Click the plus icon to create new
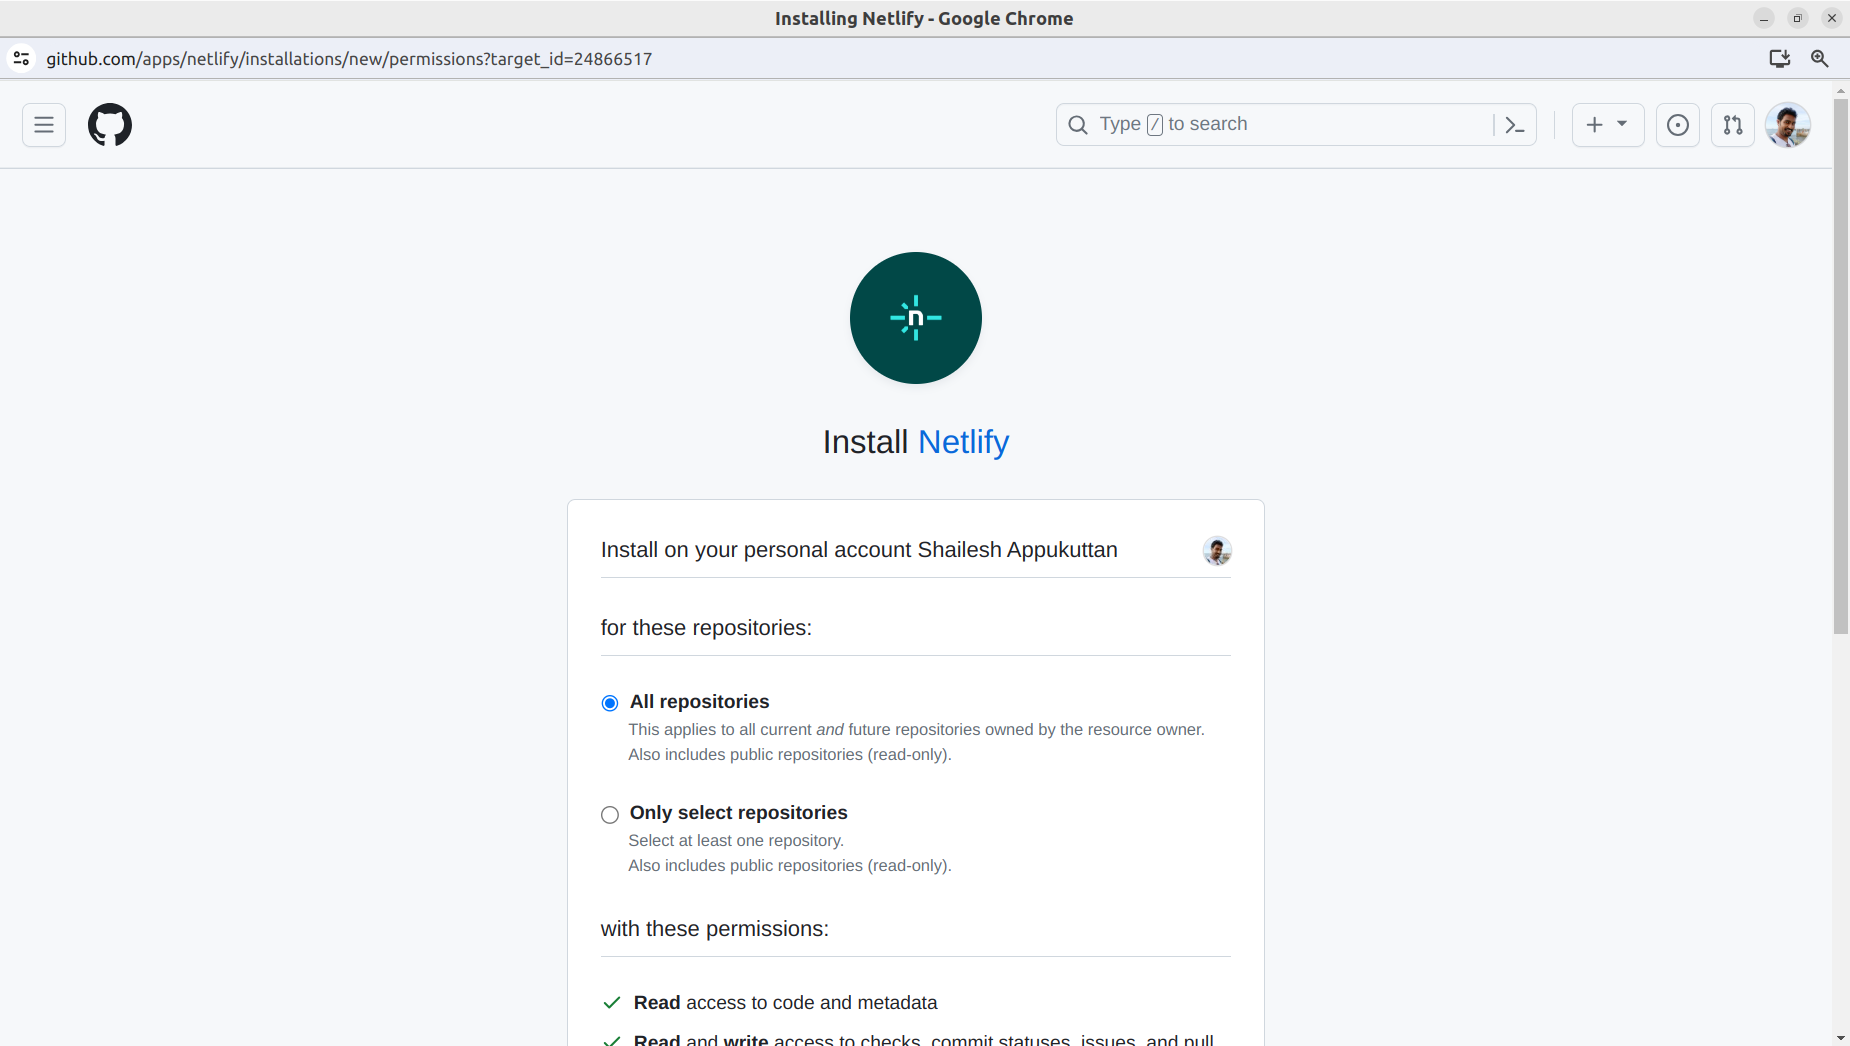 point(1593,124)
